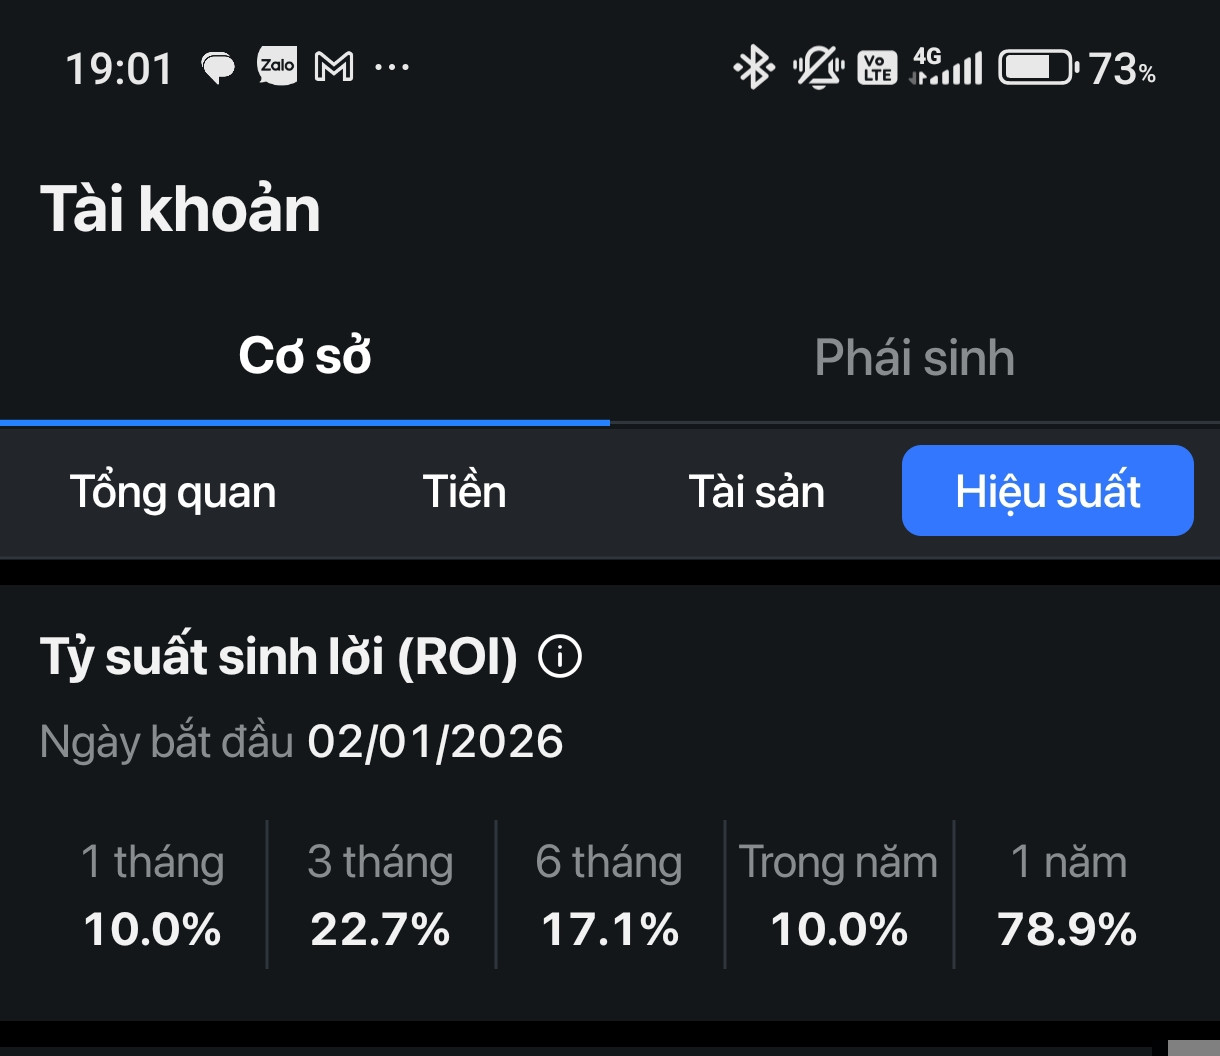The image size is (1220, 1056).
Task: Open the Tiền section
Action: pyautogui.click(x=465, y=491)
